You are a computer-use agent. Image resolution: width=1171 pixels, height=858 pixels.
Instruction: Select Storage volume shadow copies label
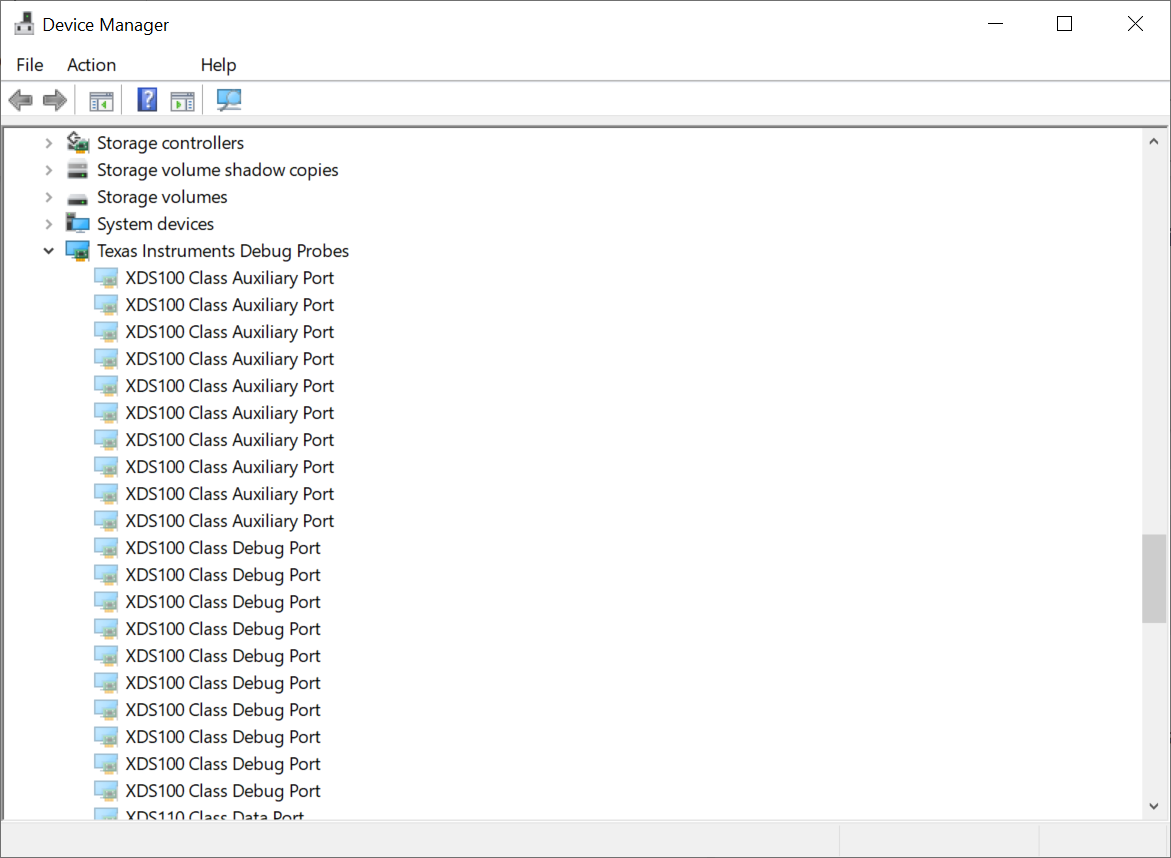tap(217, 170)
